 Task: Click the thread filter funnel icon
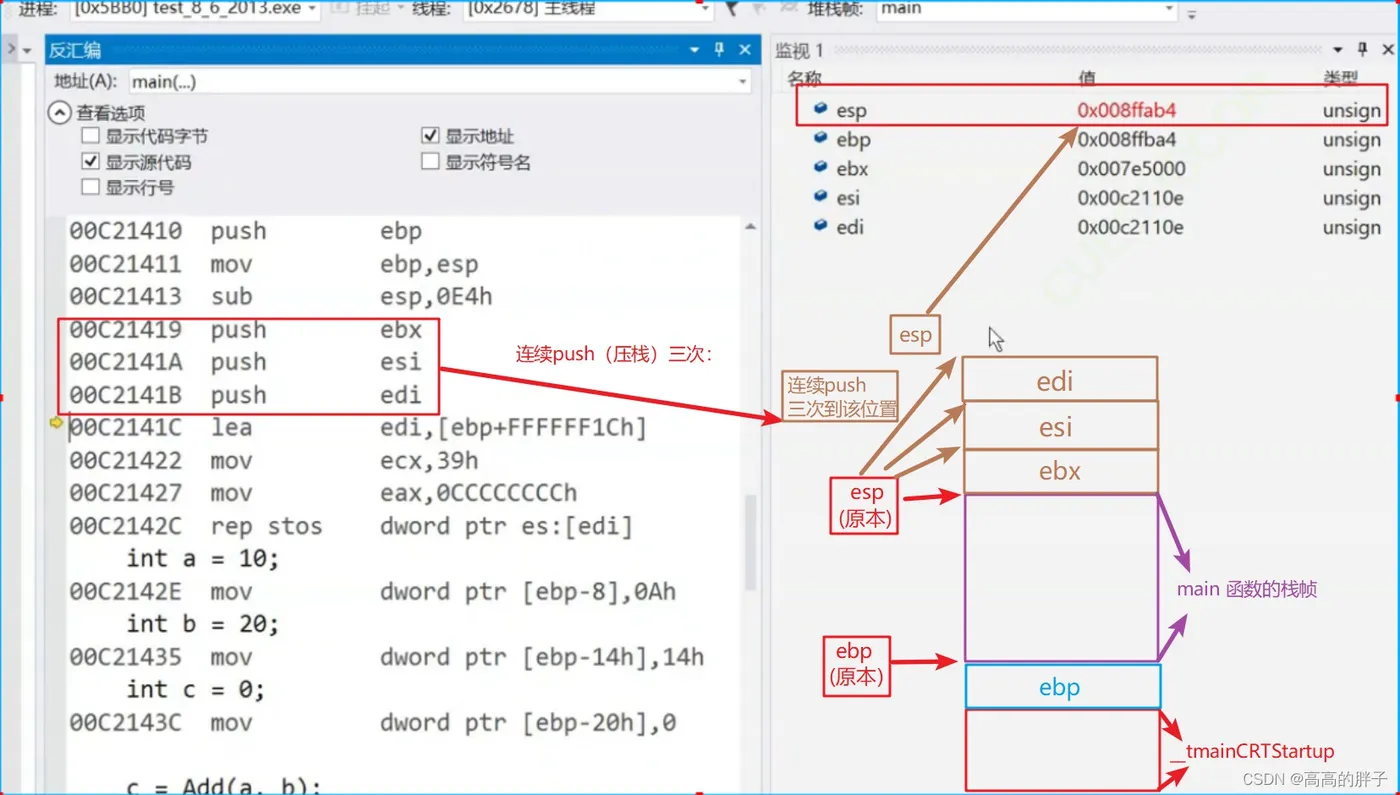click(732, 8)
